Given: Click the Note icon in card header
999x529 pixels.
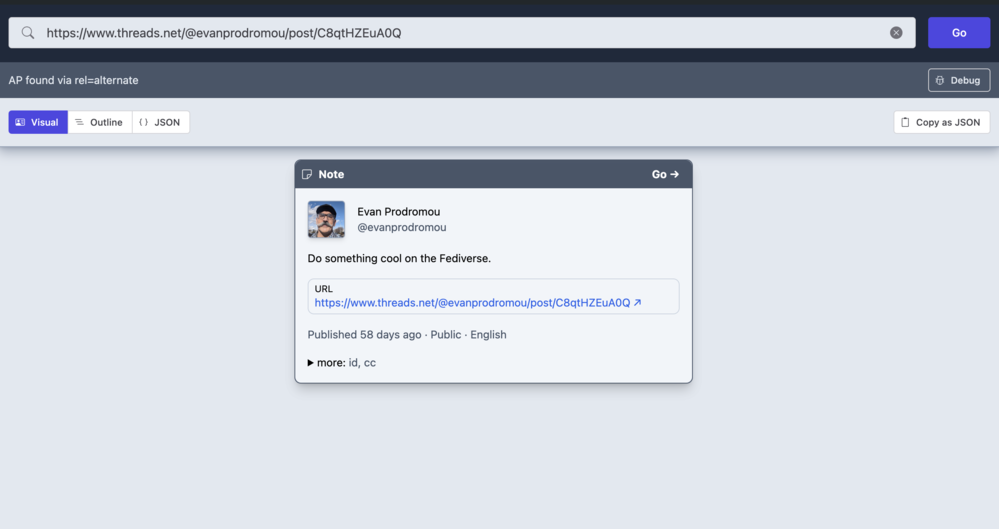Looking at the screenshot, I should point(307,174).
